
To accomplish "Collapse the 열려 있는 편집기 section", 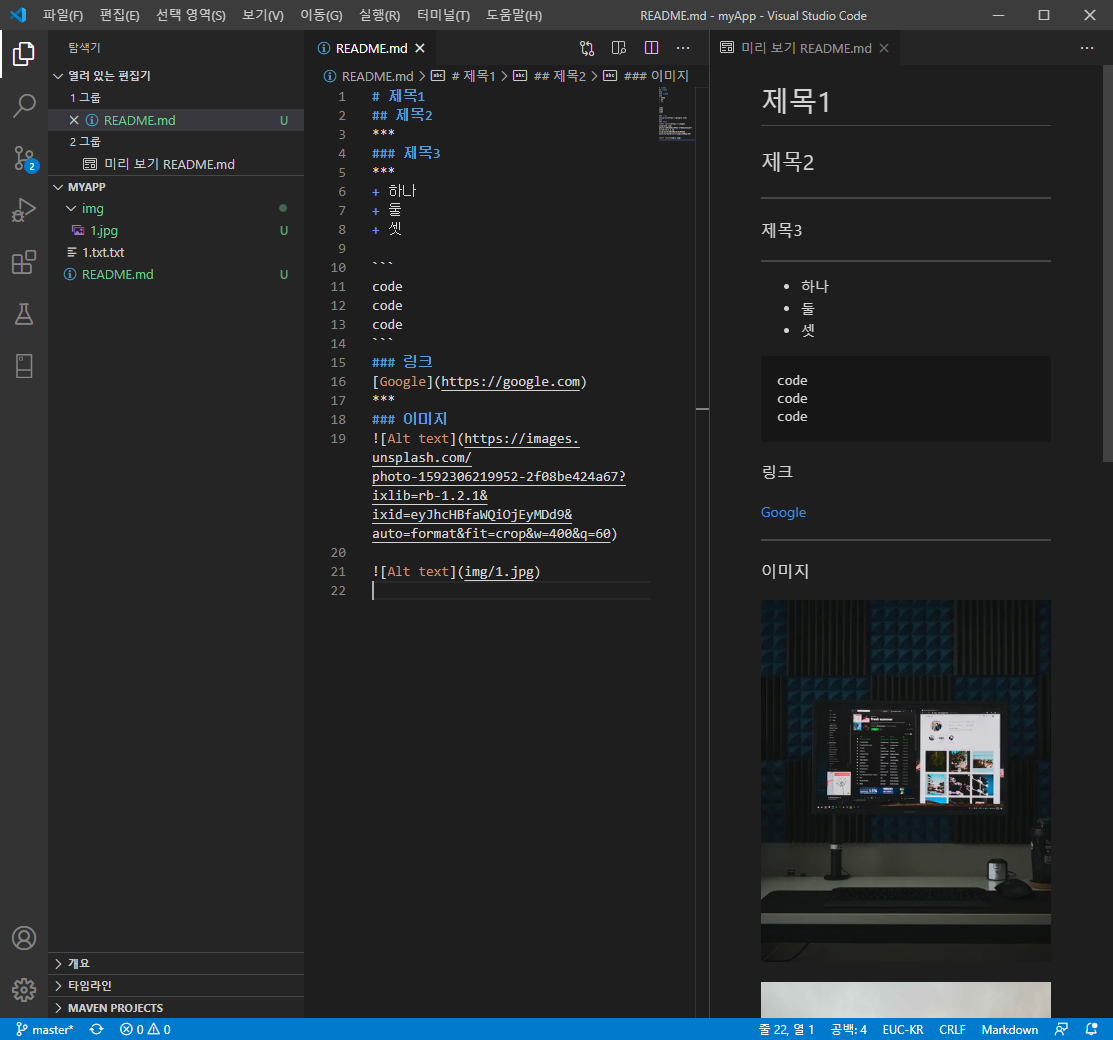I will [x=176, y=76].
